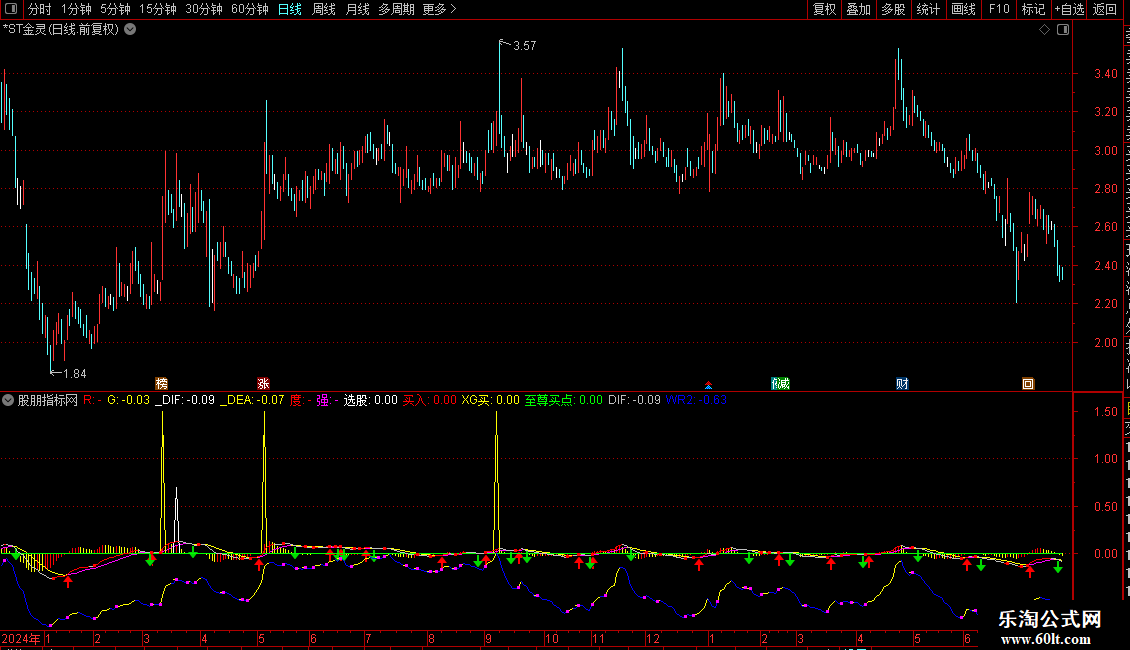Switch to 30分钟 period tab
Viewport: 1130px width, 650px height.
(204, 9)
